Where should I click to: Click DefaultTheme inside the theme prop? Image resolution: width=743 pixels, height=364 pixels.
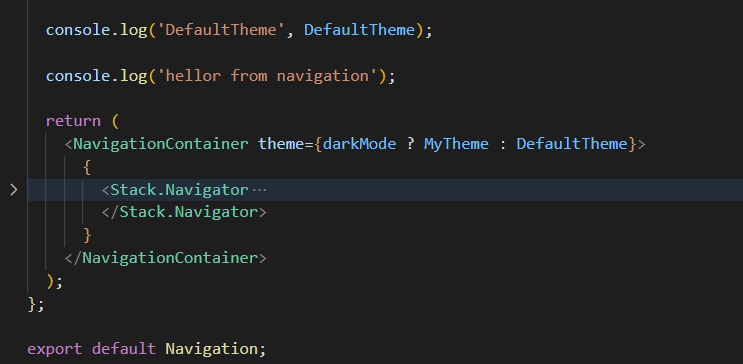point(572,144)
